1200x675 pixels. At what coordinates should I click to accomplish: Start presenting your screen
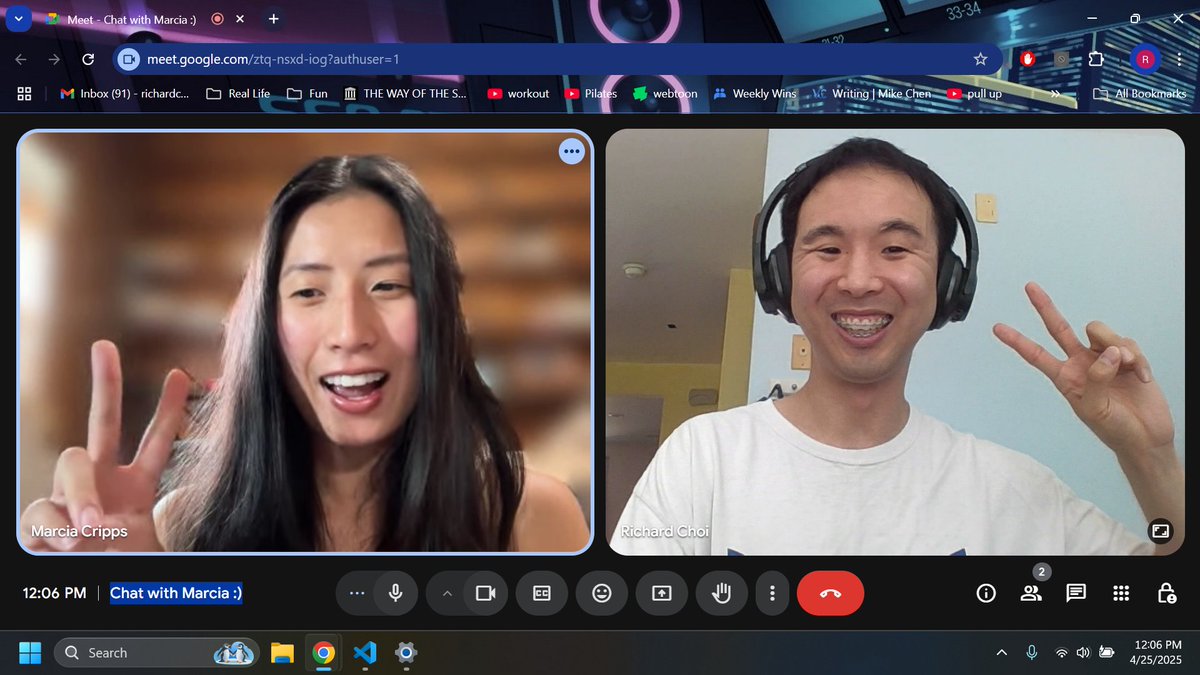(x=662, y=593)
